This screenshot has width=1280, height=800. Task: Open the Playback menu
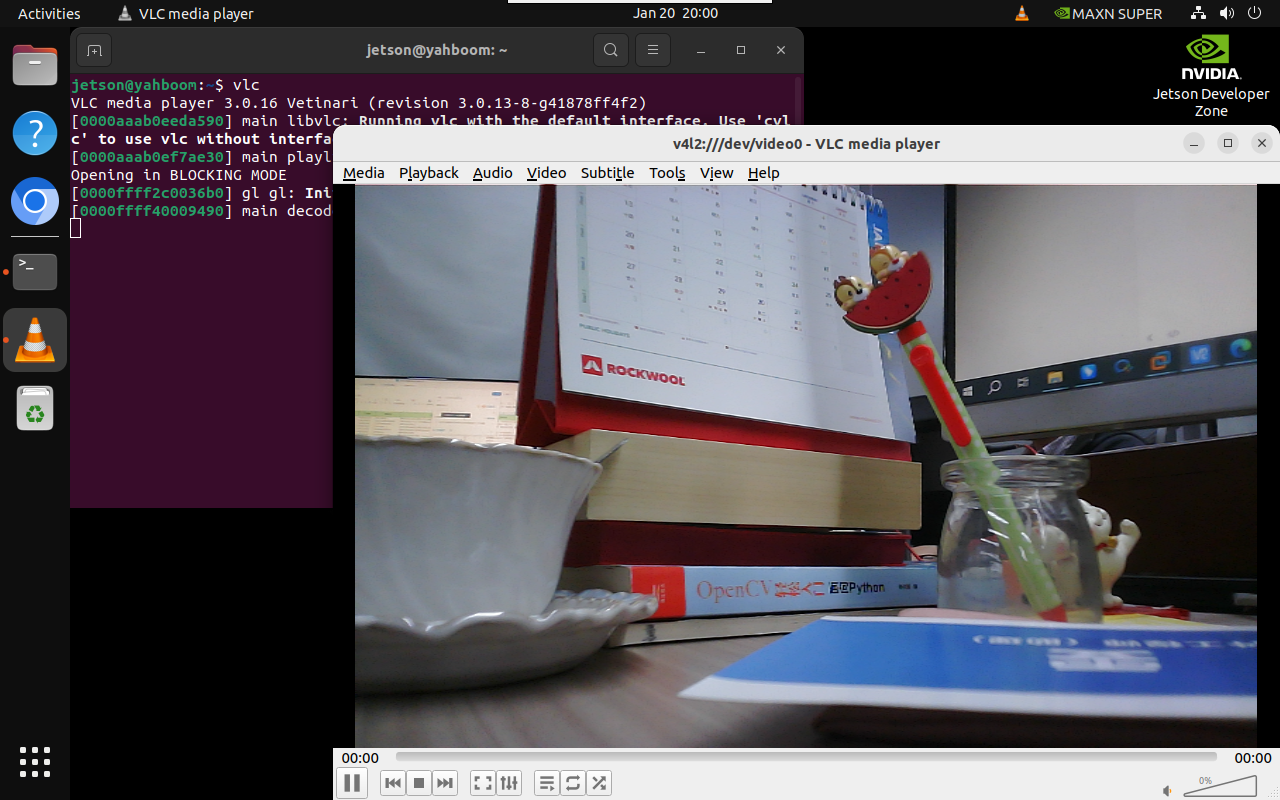[x=429, y=173]
